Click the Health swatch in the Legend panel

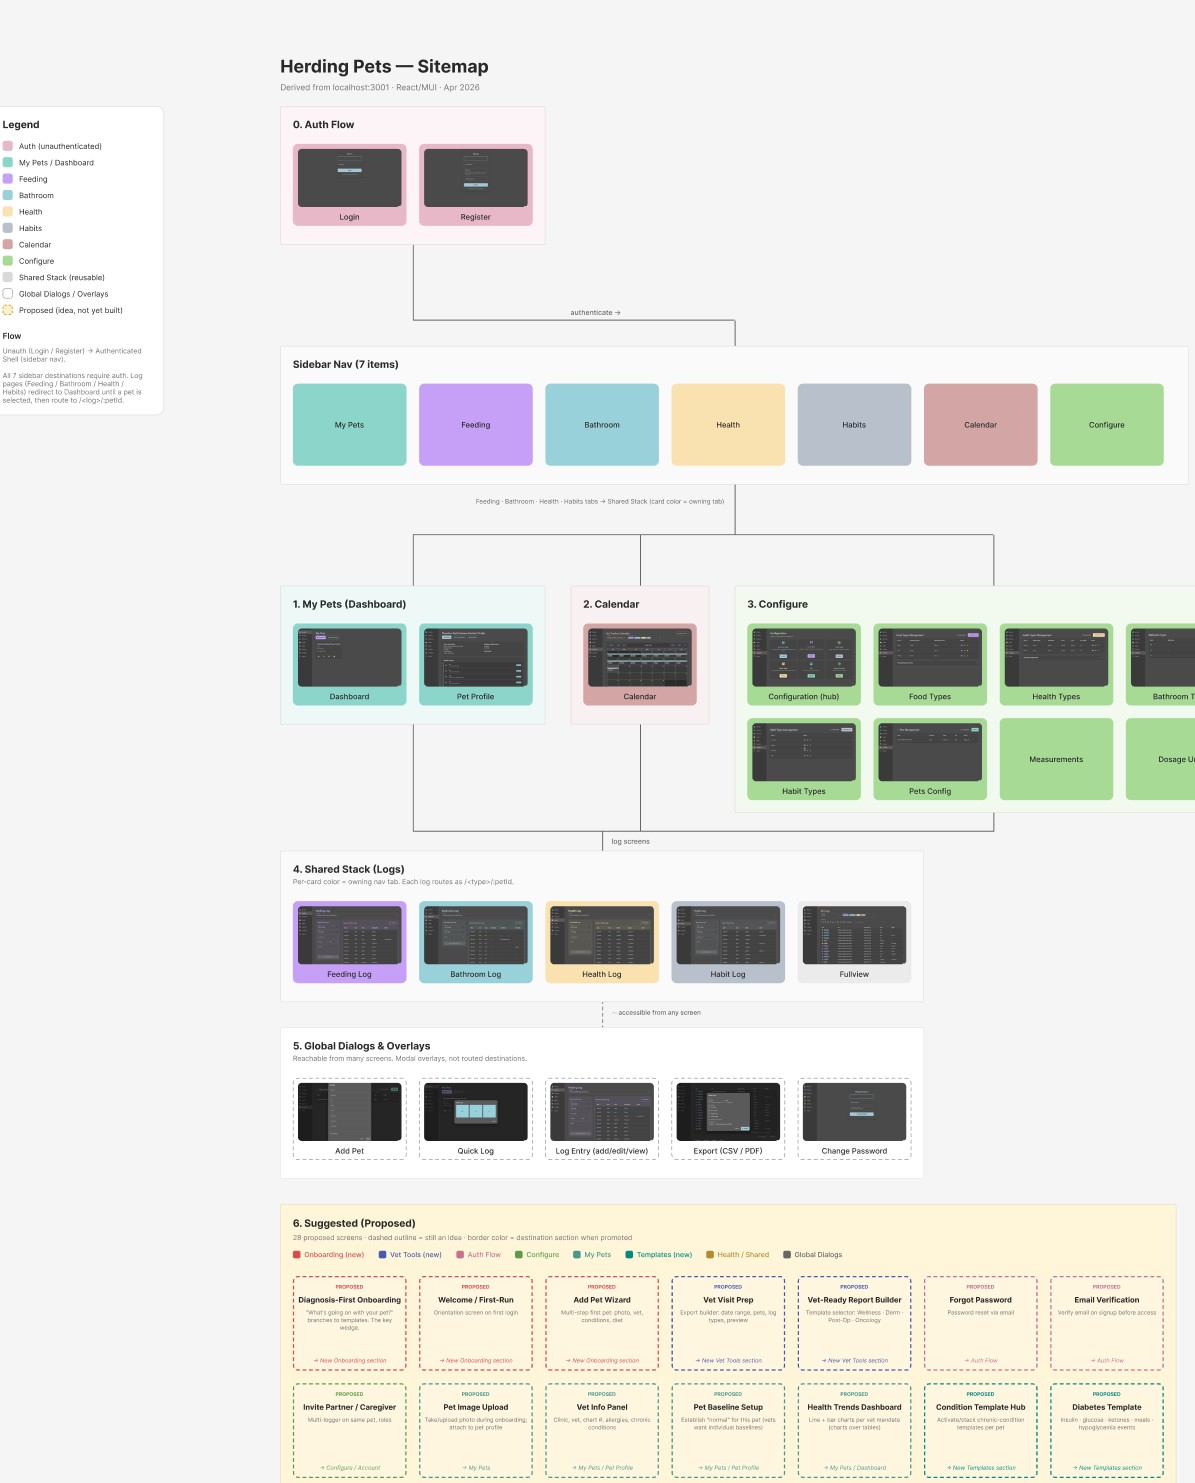click(8, 212)
